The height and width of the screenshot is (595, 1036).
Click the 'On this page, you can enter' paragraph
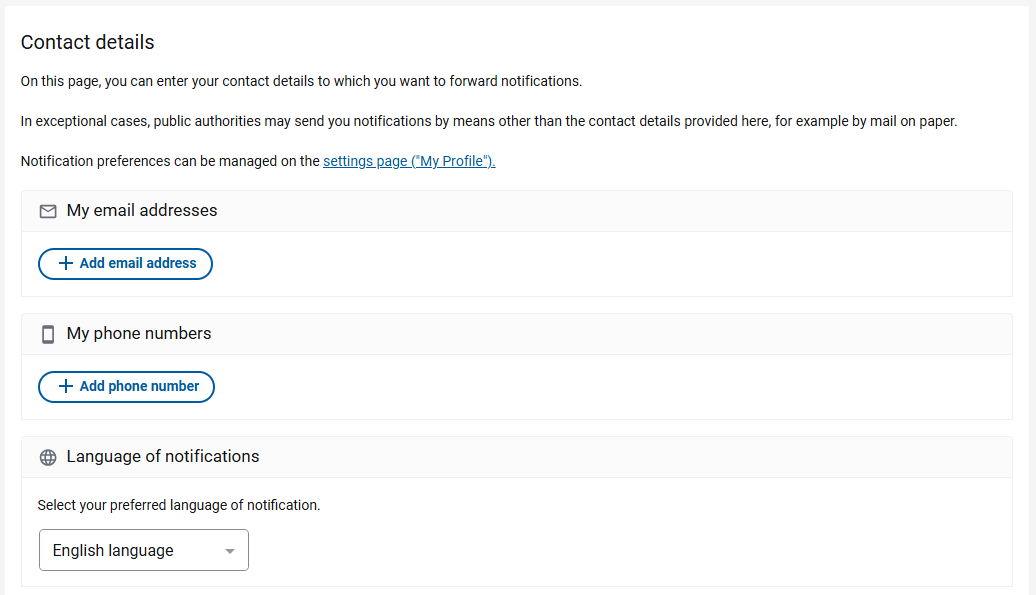coord(301,81)
